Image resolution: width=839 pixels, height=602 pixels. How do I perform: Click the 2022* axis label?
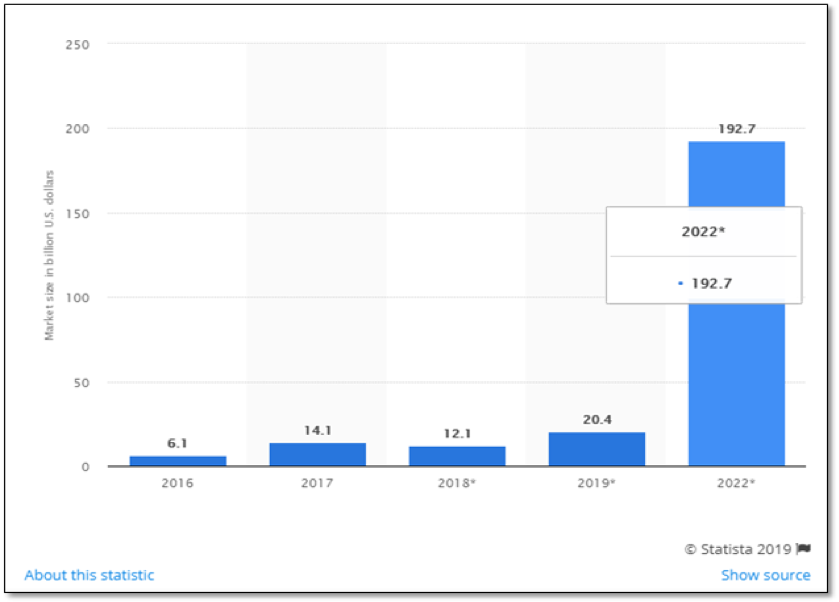[x=735, y=482]
